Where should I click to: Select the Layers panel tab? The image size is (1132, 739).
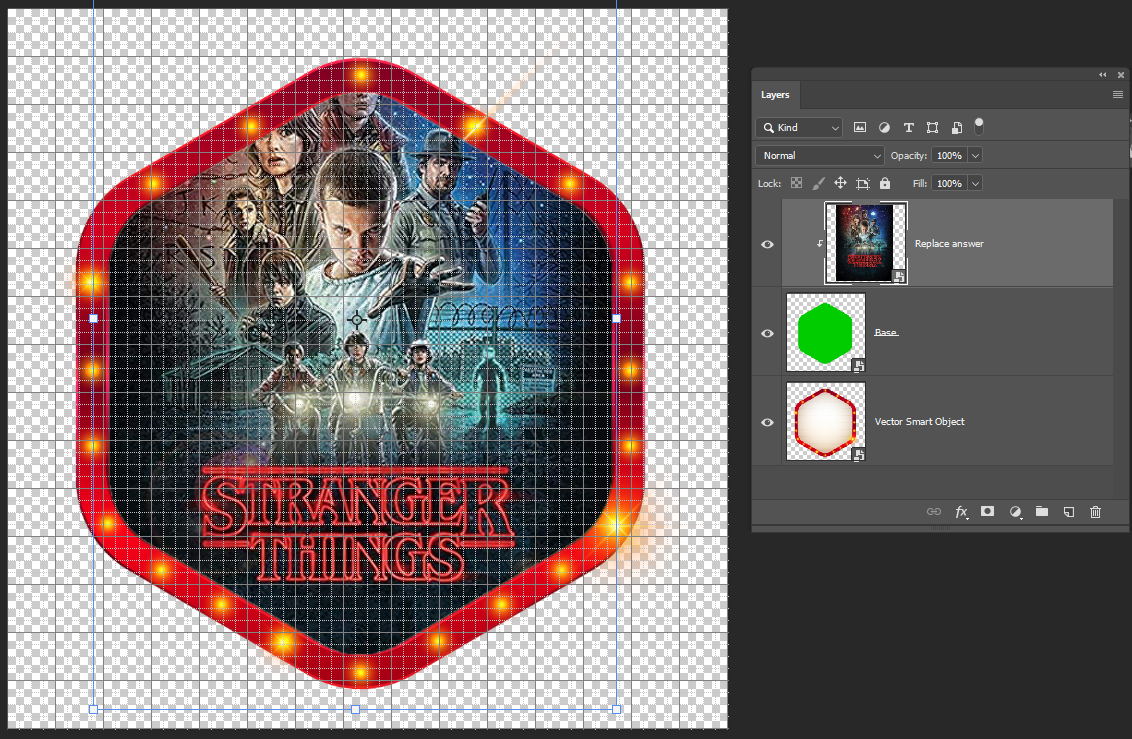point(775,95)
